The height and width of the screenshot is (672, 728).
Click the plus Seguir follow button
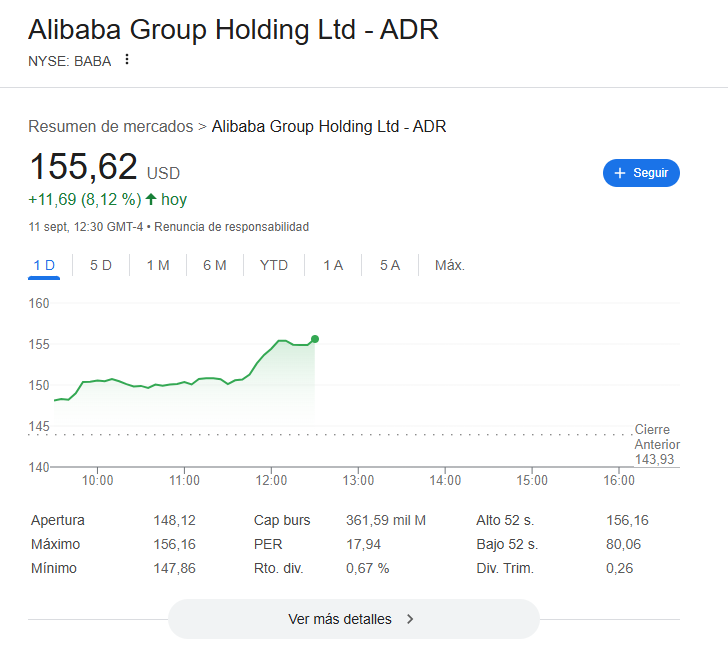641,173
